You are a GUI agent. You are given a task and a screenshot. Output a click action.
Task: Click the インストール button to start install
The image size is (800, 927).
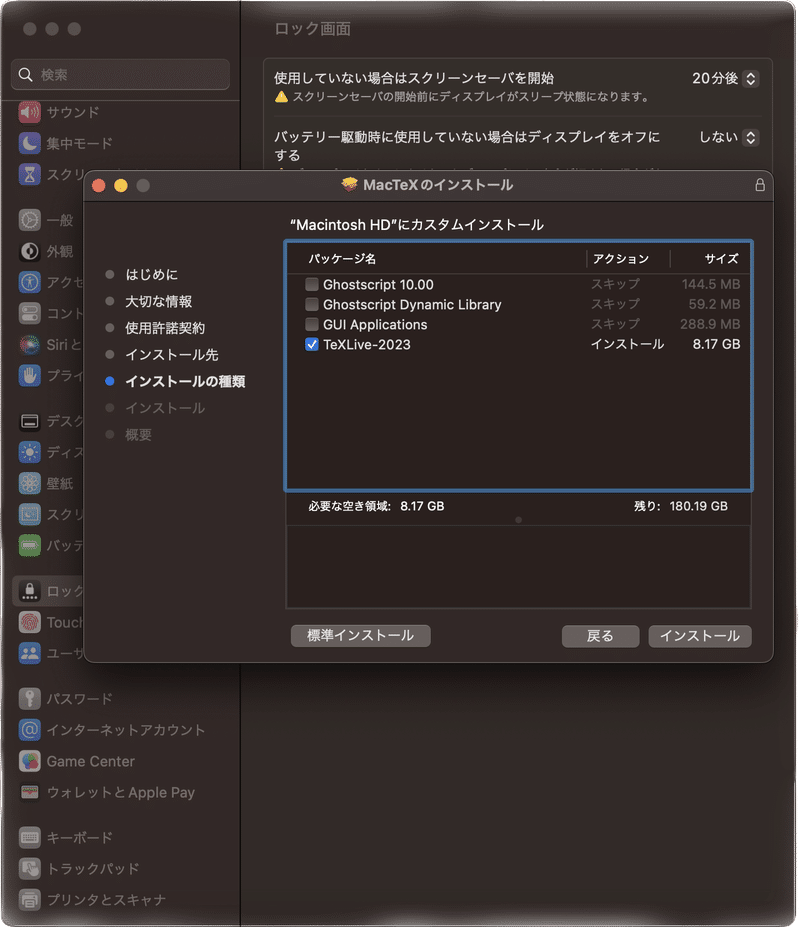(699, 636)
